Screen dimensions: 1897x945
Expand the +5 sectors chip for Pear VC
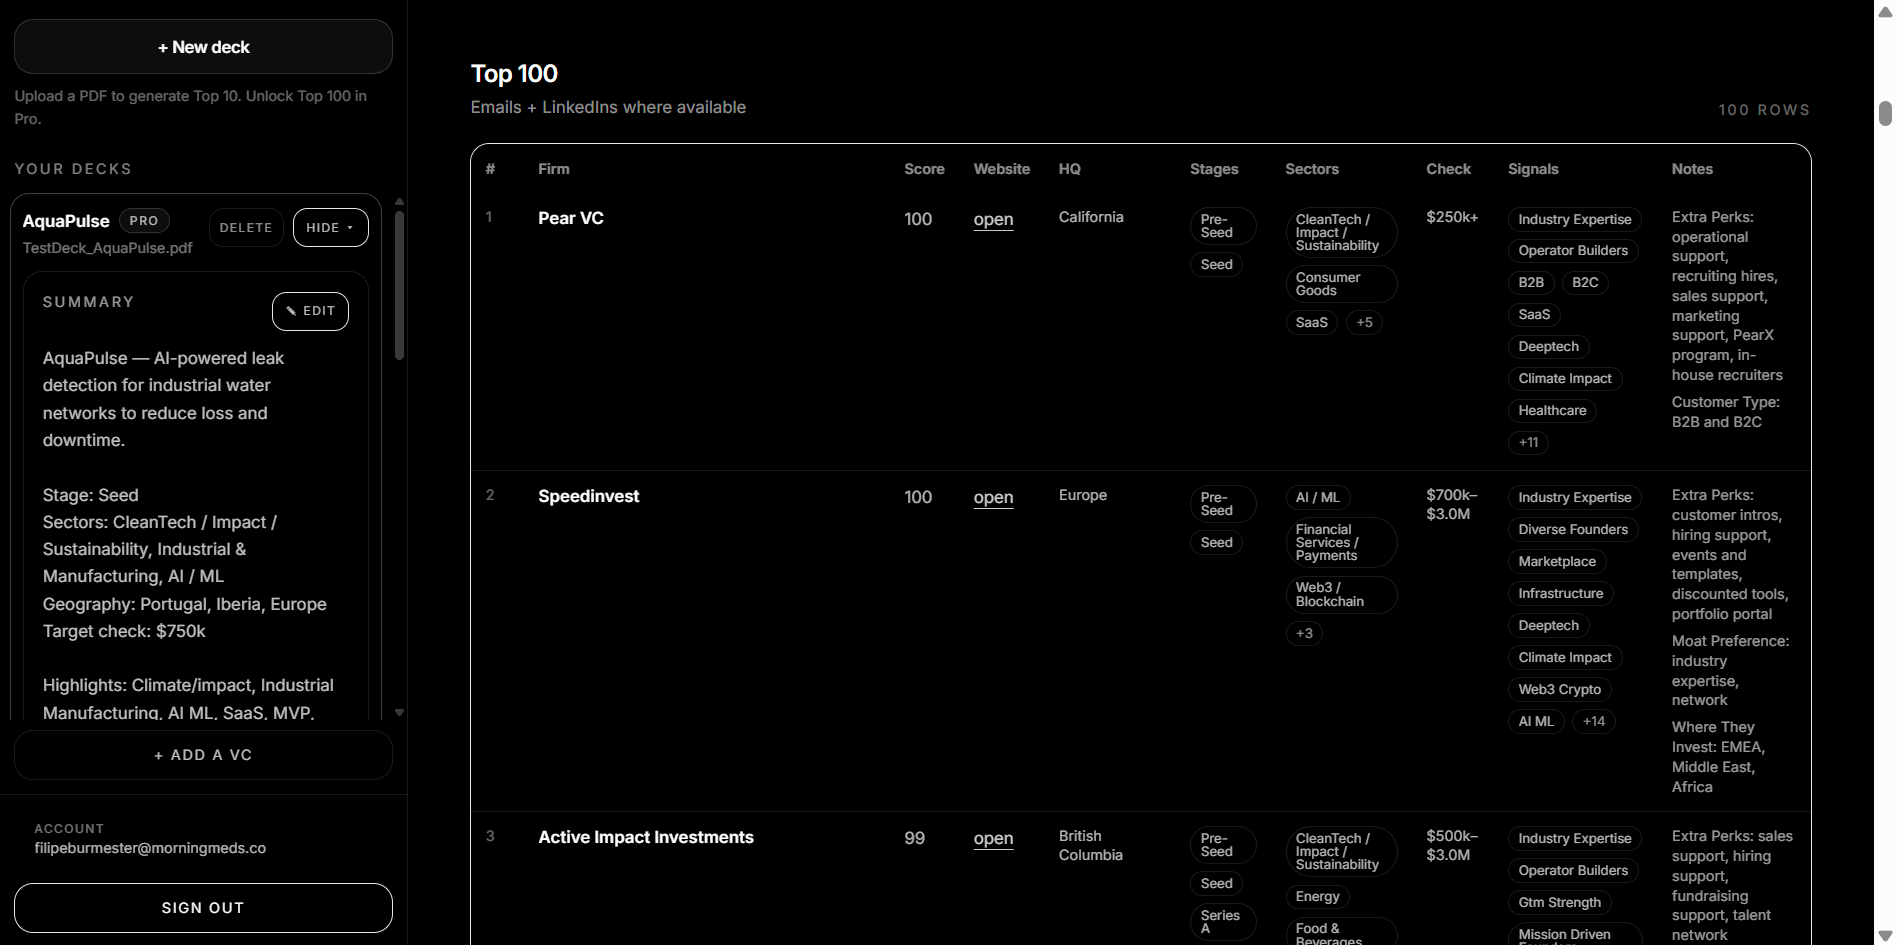[1364, 322]
